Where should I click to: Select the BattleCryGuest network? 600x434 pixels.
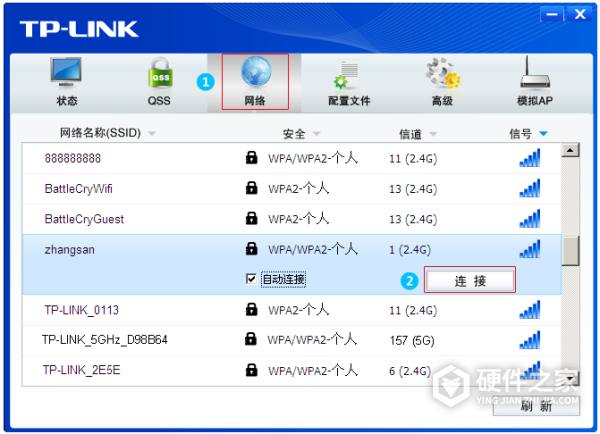(84, 219)
